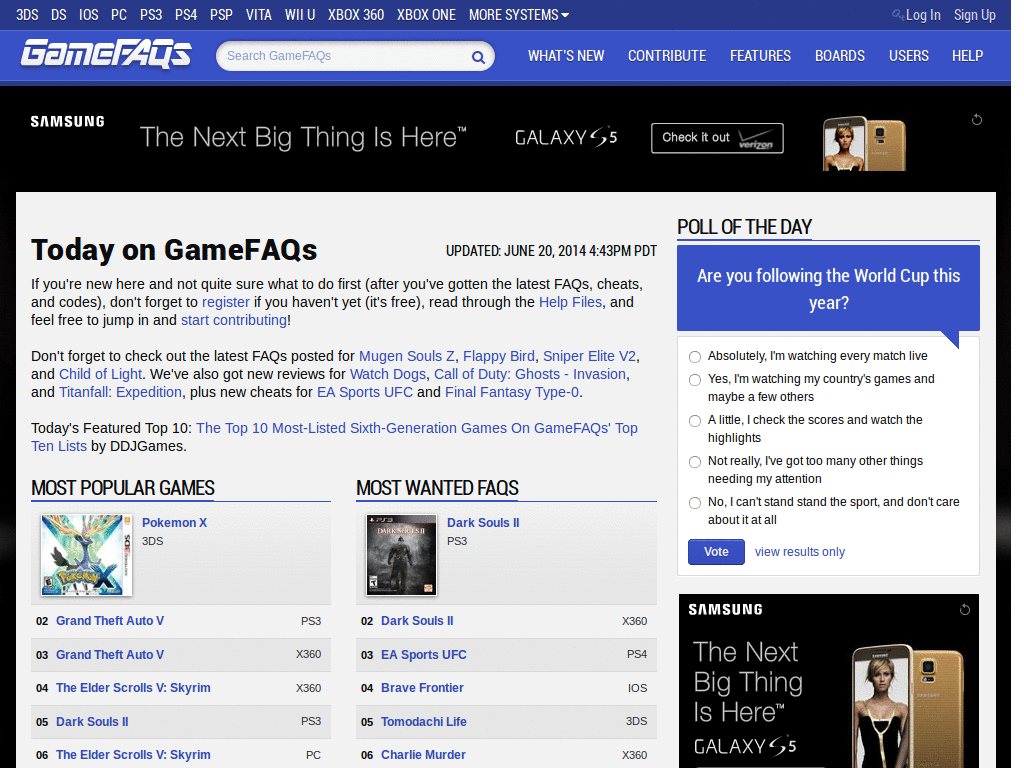Image resolution: width=1024 pixels, height=768 pixels.
Task: Open the Flappy Bird link
Action: coord(498,356)
